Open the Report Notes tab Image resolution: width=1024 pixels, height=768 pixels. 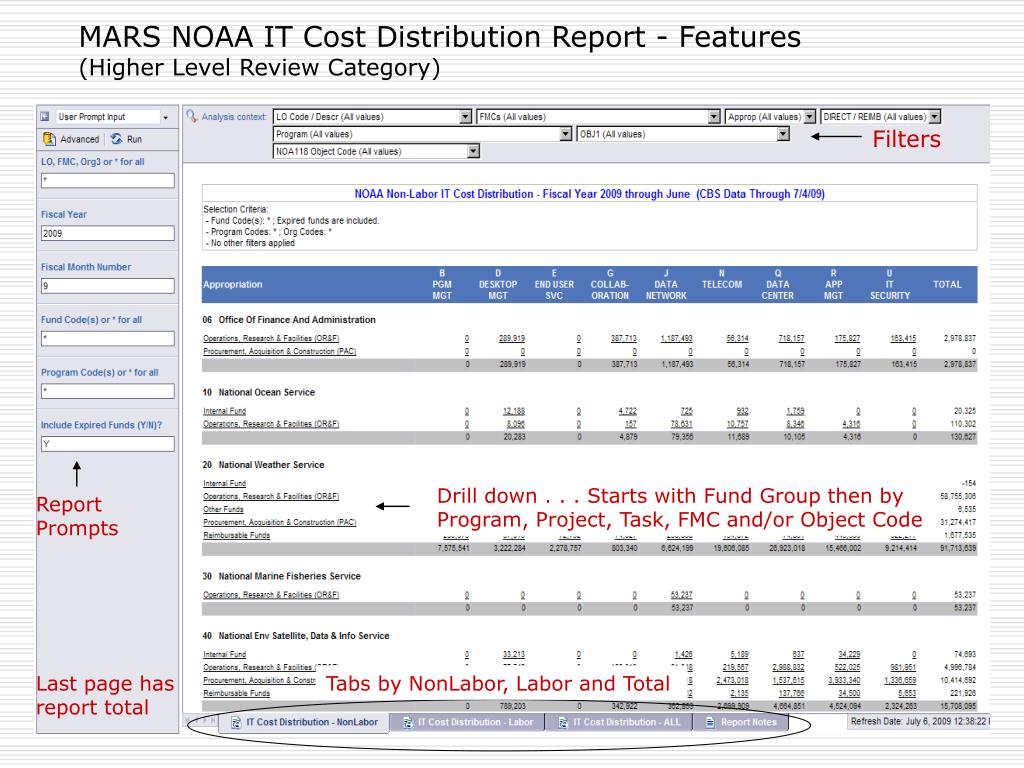coord(741,722)
